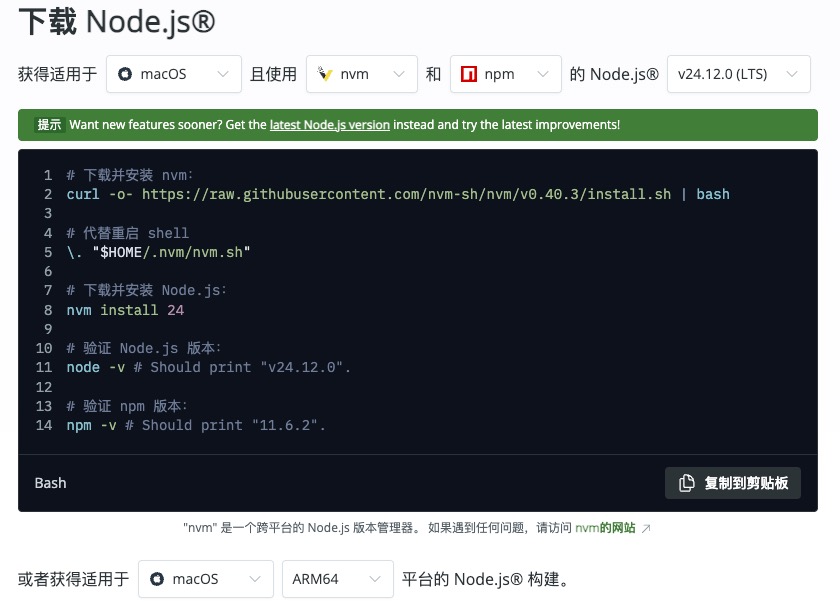Open the npm package manager dropdown
Screen dimensions: 840x612
point(506,74)
